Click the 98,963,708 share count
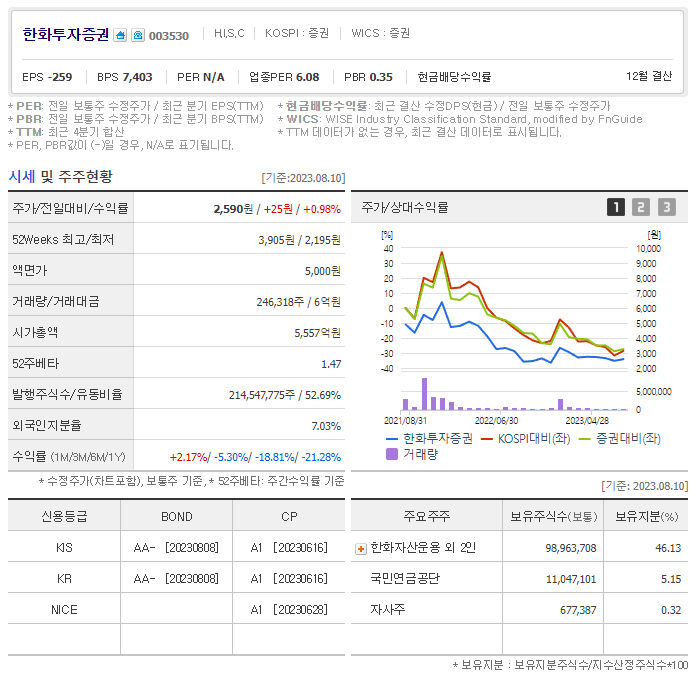 [x=571, y=548]
